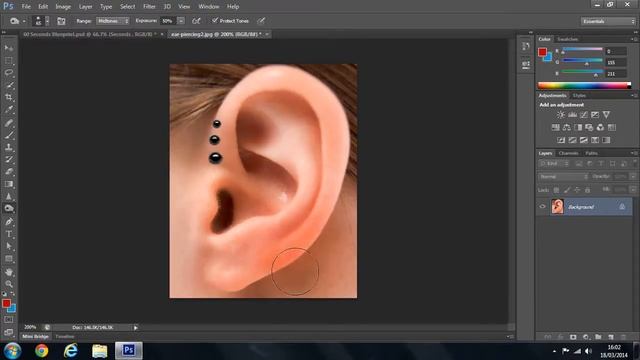Select the Path Selection tool
The image size is (640, 360).
pos(9,247)
